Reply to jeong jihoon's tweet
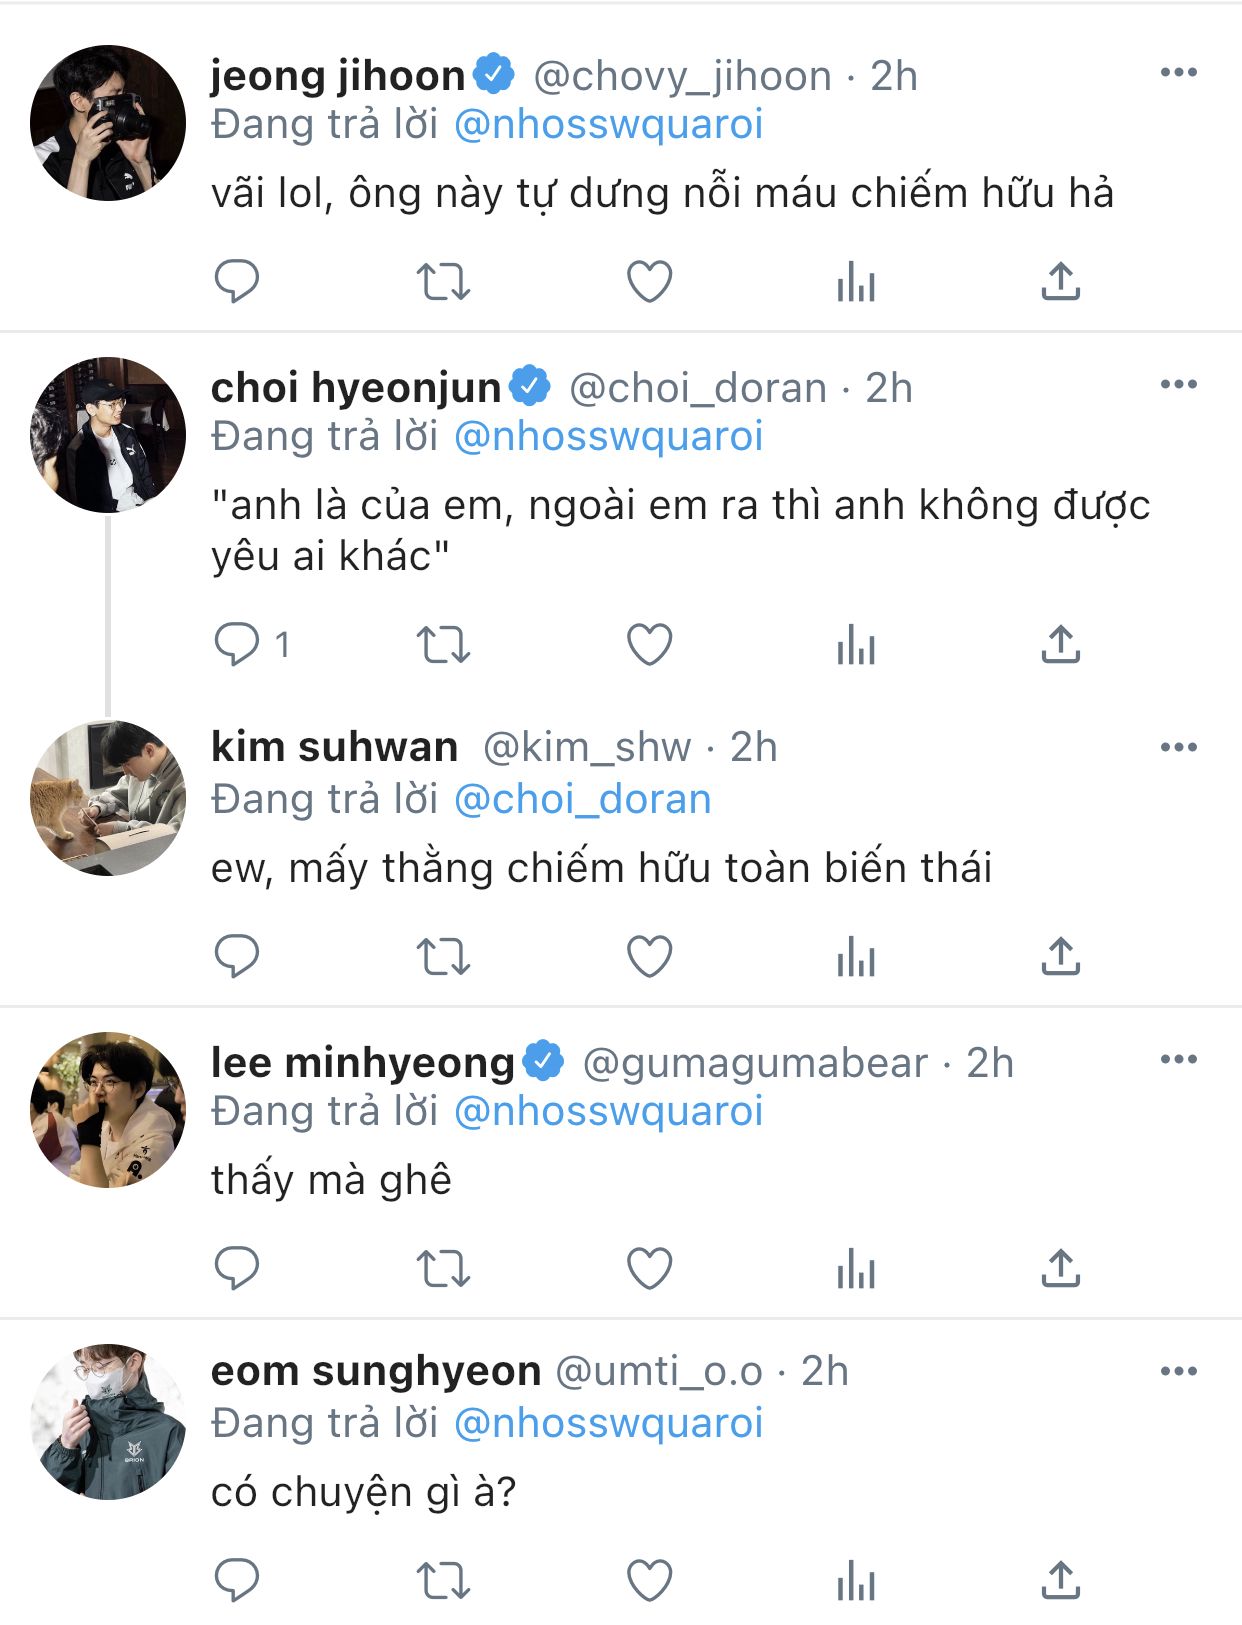Image resolution: width=1242 pixels, height=1625 pixels. (237, 281)
